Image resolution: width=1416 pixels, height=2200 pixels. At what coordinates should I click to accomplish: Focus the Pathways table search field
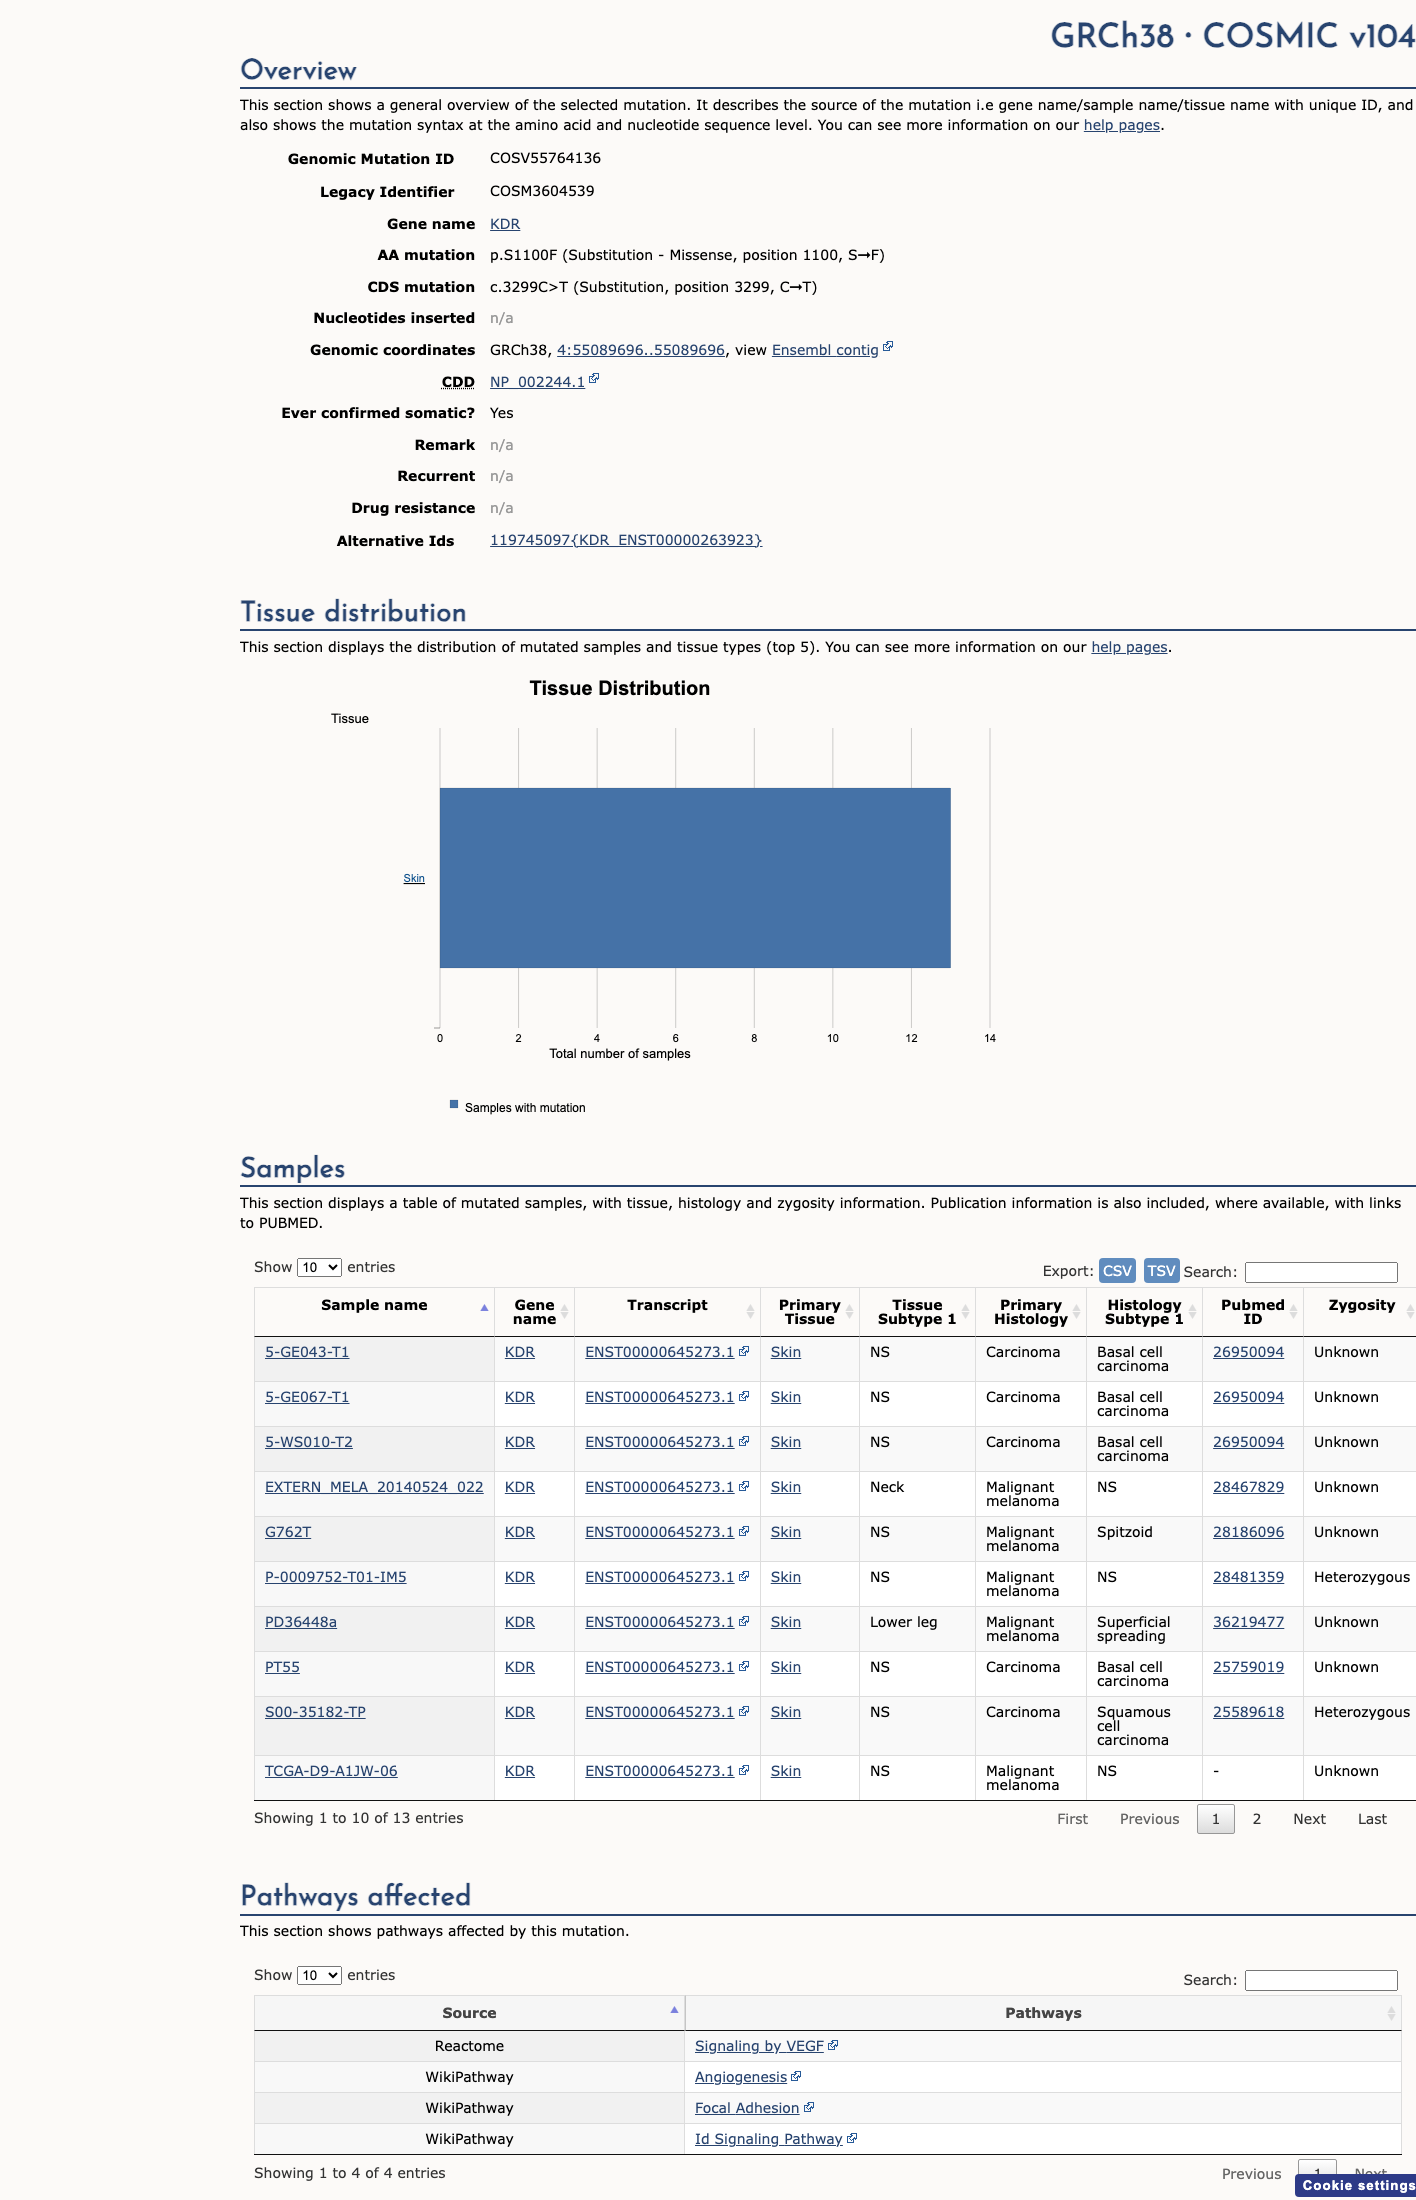[x=1321, y=1980]
